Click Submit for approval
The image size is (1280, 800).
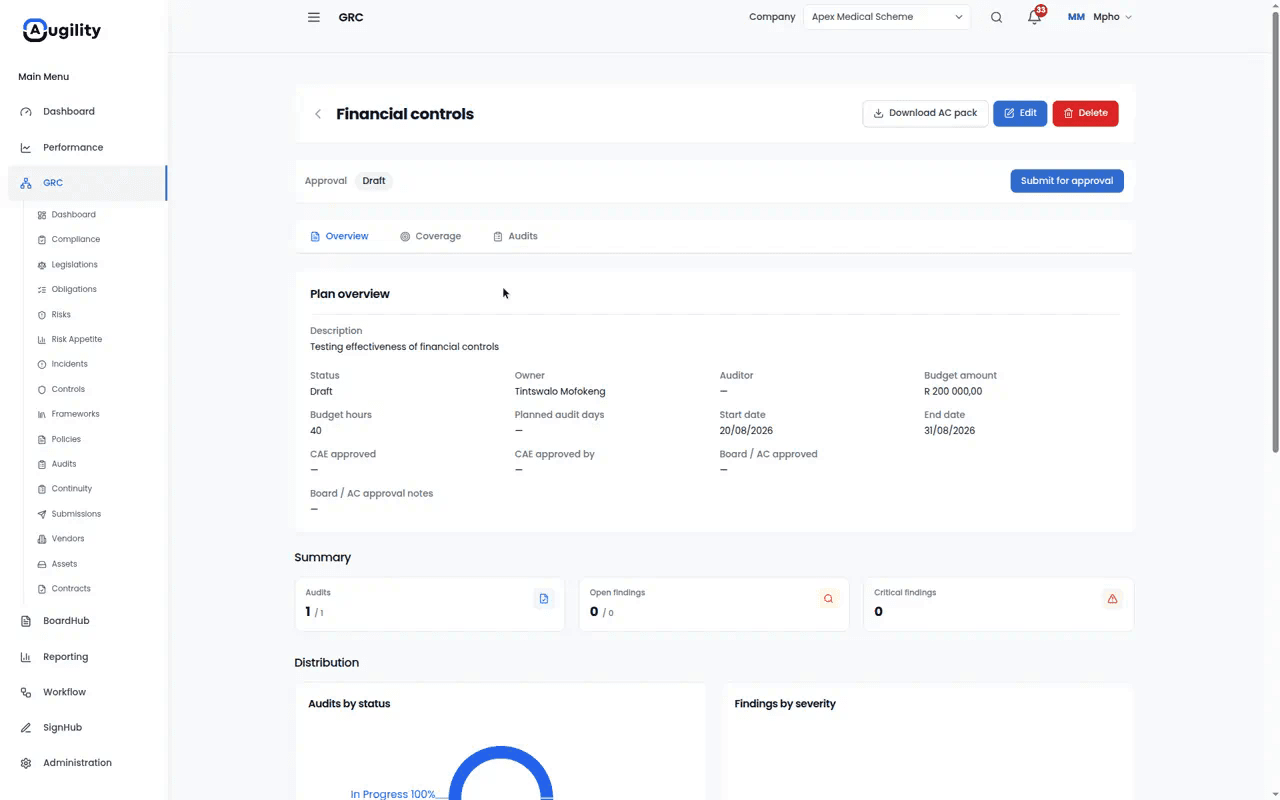1067,181
